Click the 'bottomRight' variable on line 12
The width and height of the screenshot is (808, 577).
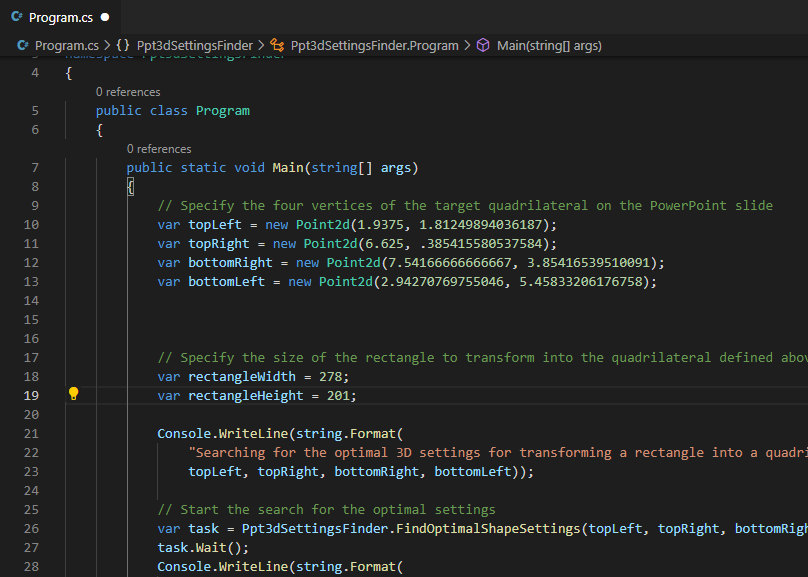(230, 263)
